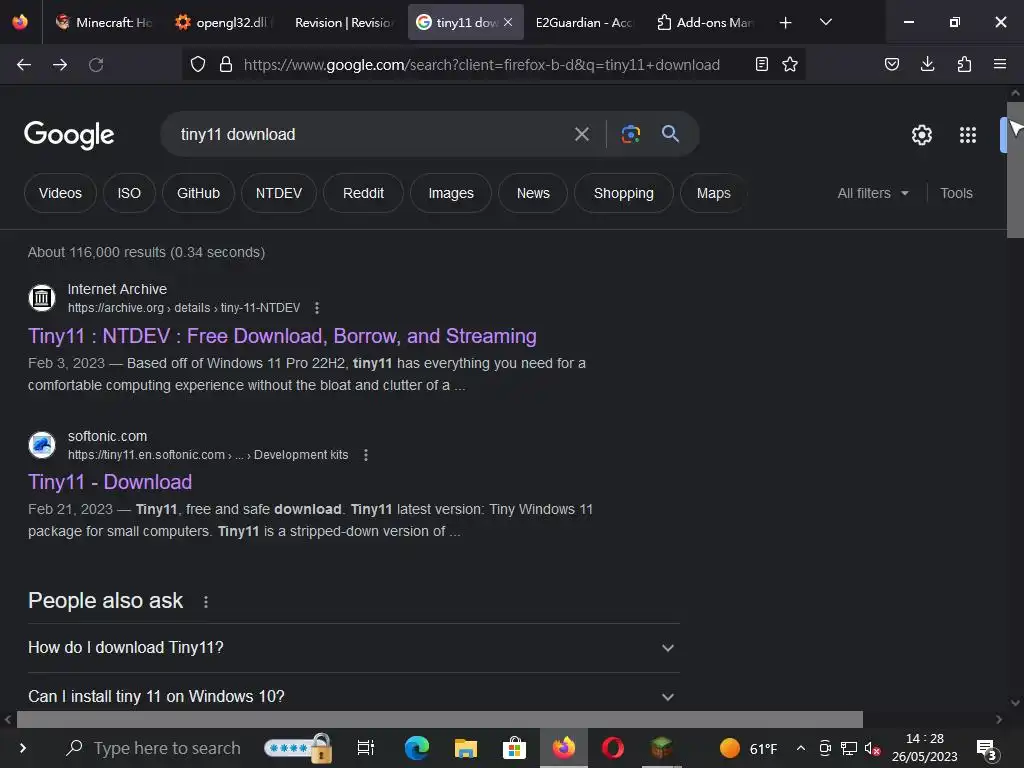Open the notification center
This screenshot has height=768, width=1024.
pyautogui.click(x=987, y=750)
